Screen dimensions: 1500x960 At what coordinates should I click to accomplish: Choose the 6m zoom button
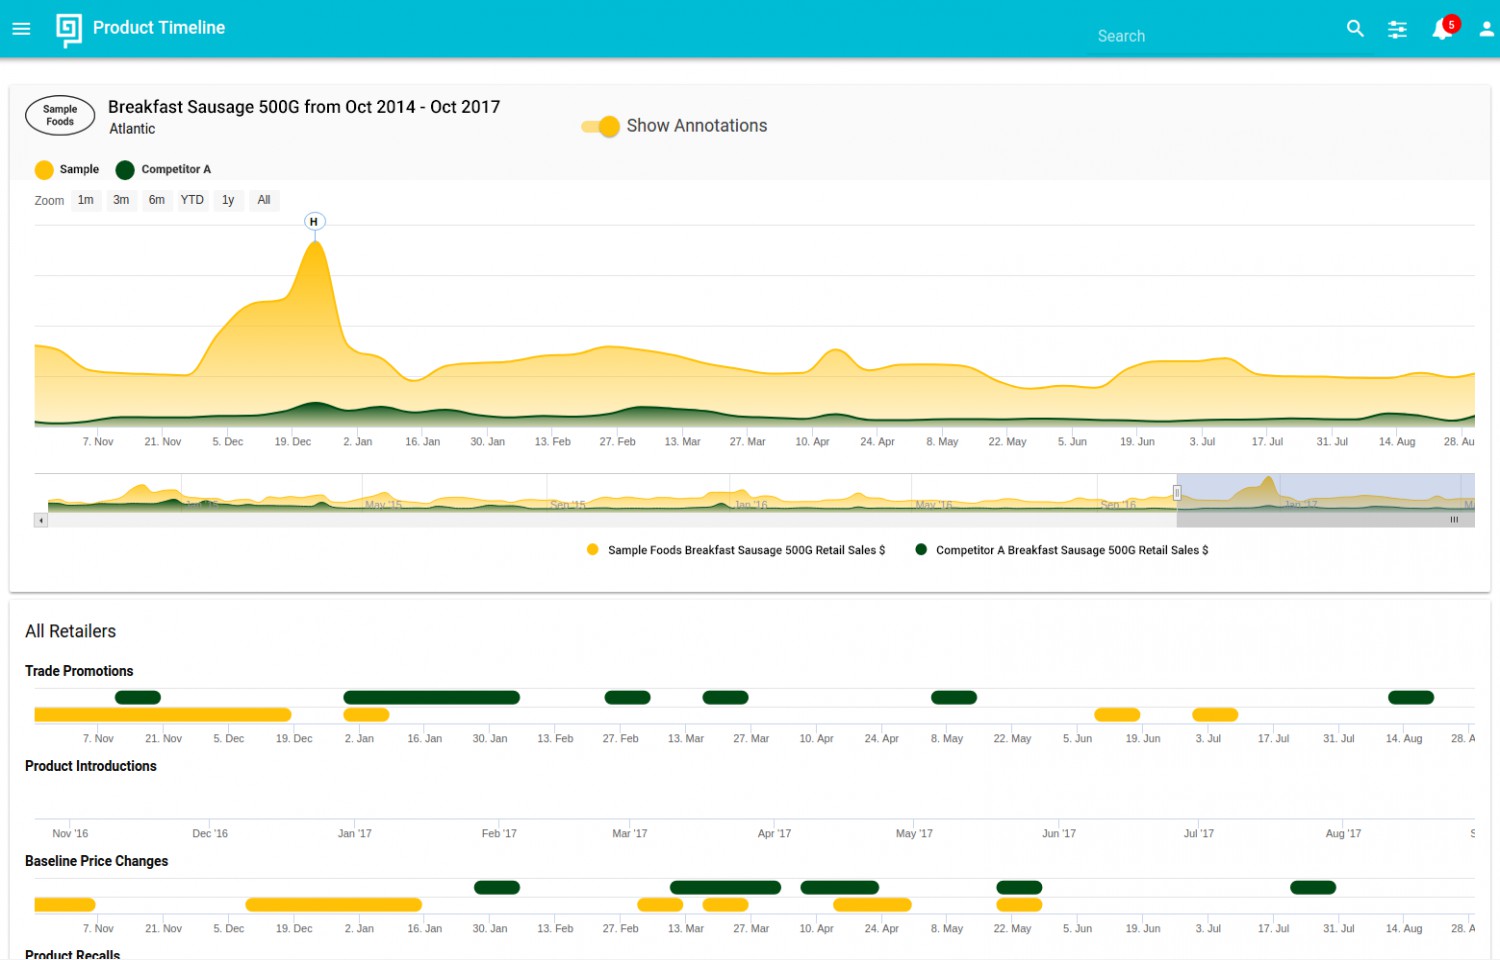click(157, 200)
